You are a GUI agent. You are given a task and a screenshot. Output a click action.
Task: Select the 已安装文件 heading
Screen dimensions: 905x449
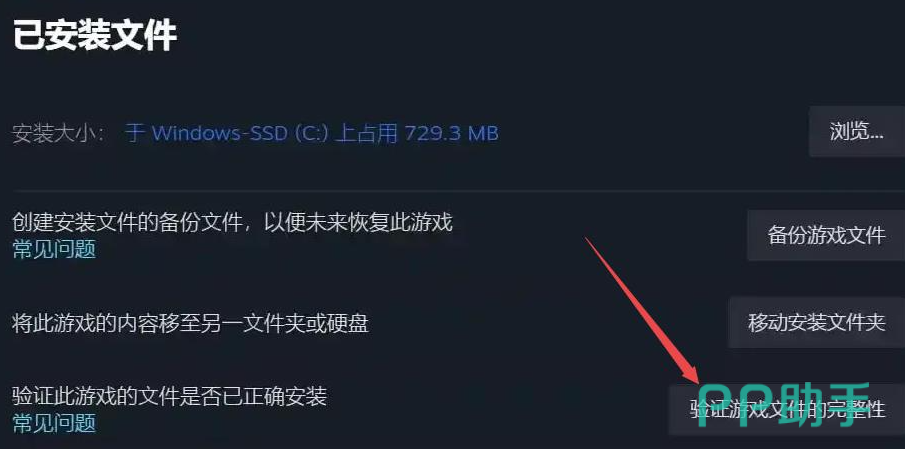coord(95,35)
